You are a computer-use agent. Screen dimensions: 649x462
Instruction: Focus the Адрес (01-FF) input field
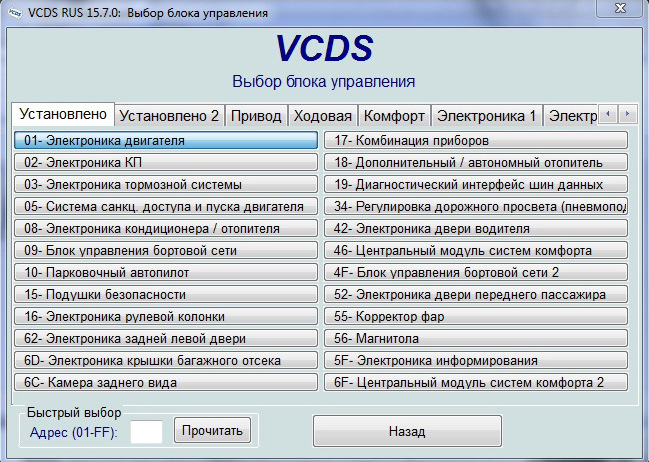(x=147, y=432)
